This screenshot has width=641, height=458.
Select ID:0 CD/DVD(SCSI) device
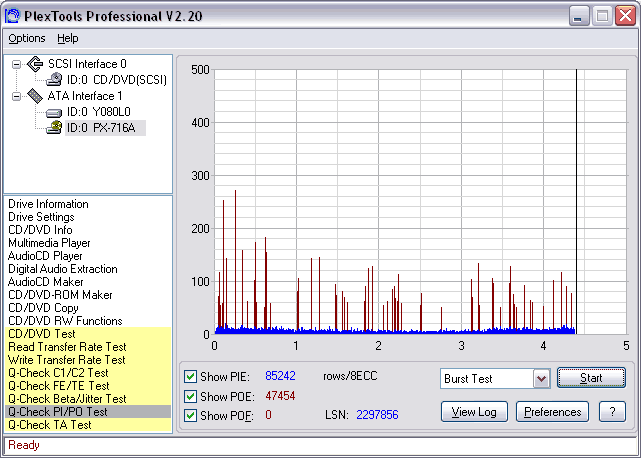coord(117,80)
